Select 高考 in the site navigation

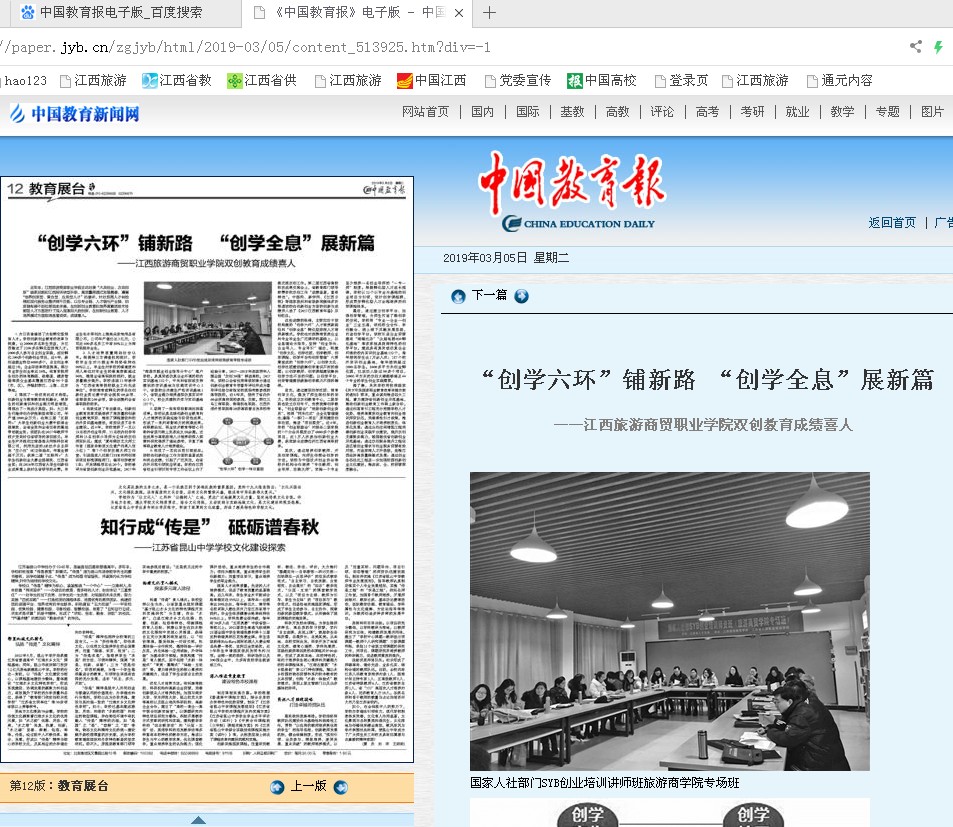pyautogui.click(x=707, y=112)
